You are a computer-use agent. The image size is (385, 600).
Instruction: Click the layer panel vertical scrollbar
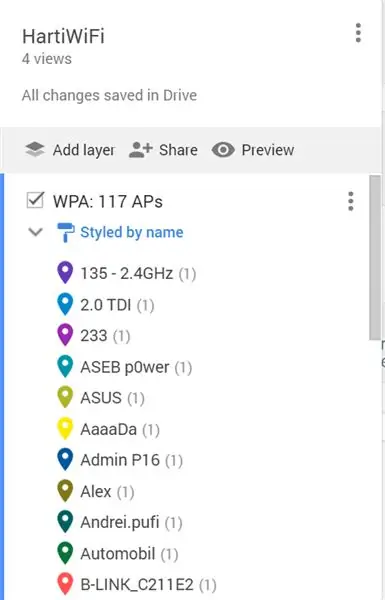375,257
